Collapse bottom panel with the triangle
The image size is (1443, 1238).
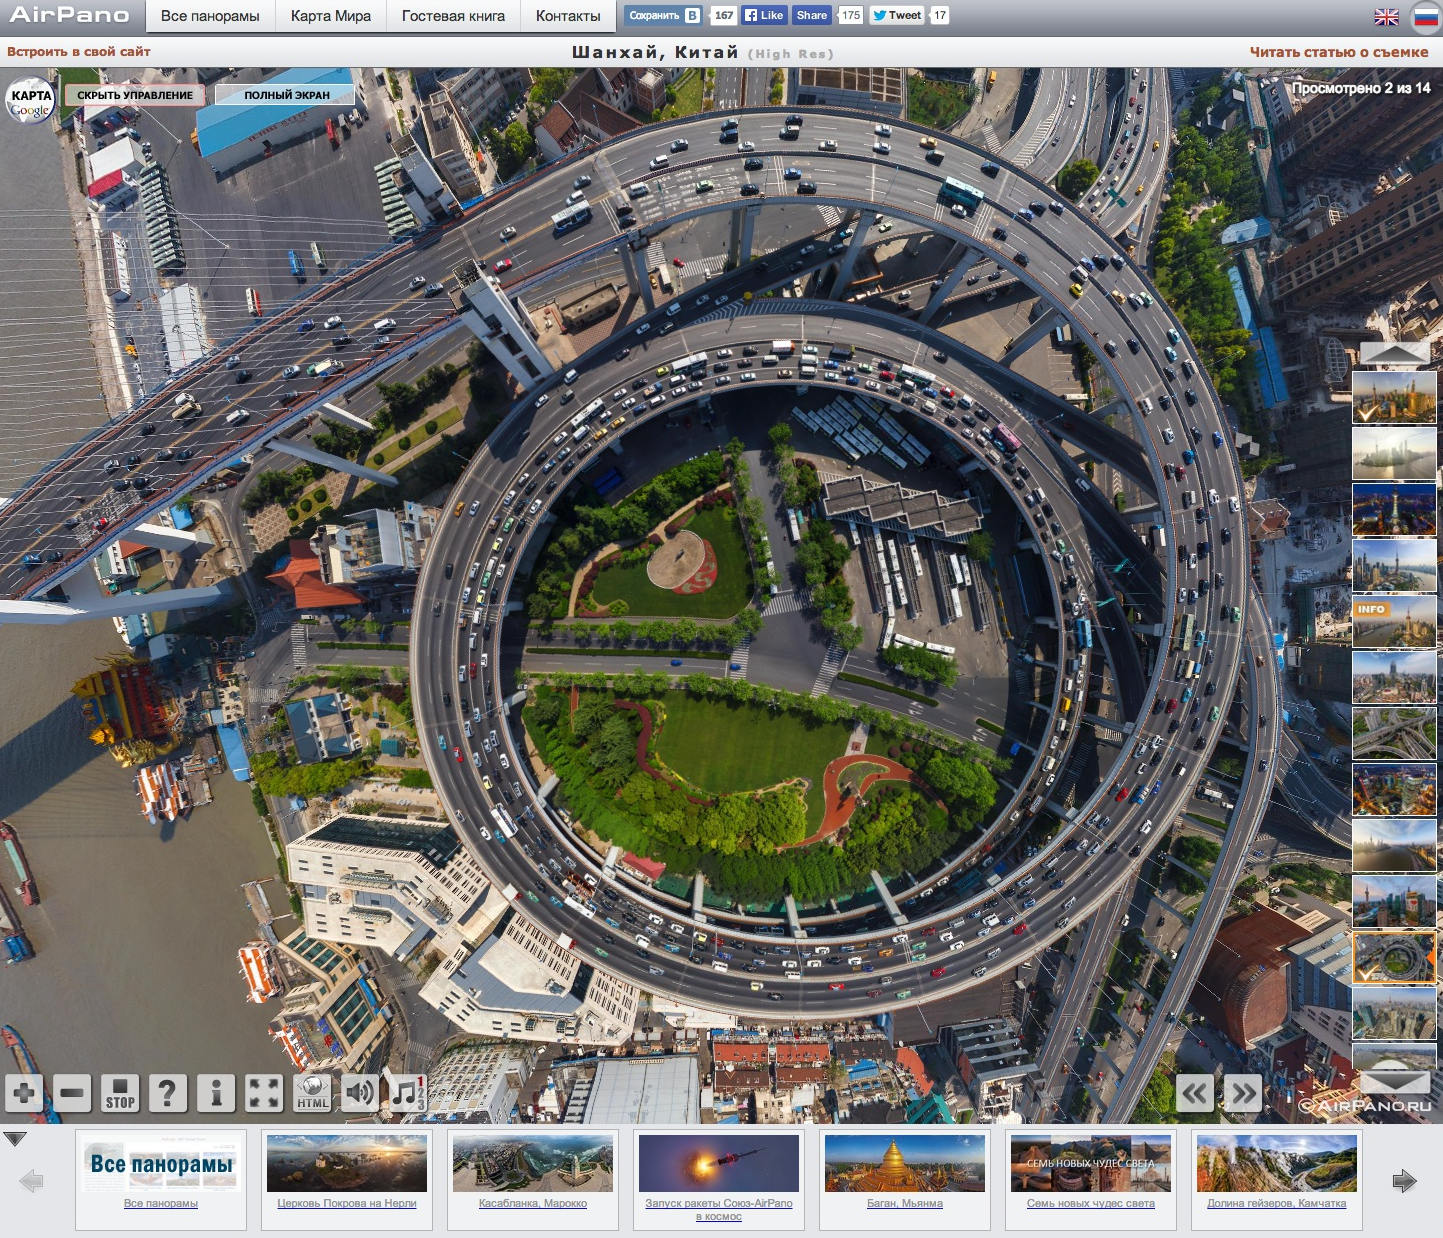tap(15, 1139)
